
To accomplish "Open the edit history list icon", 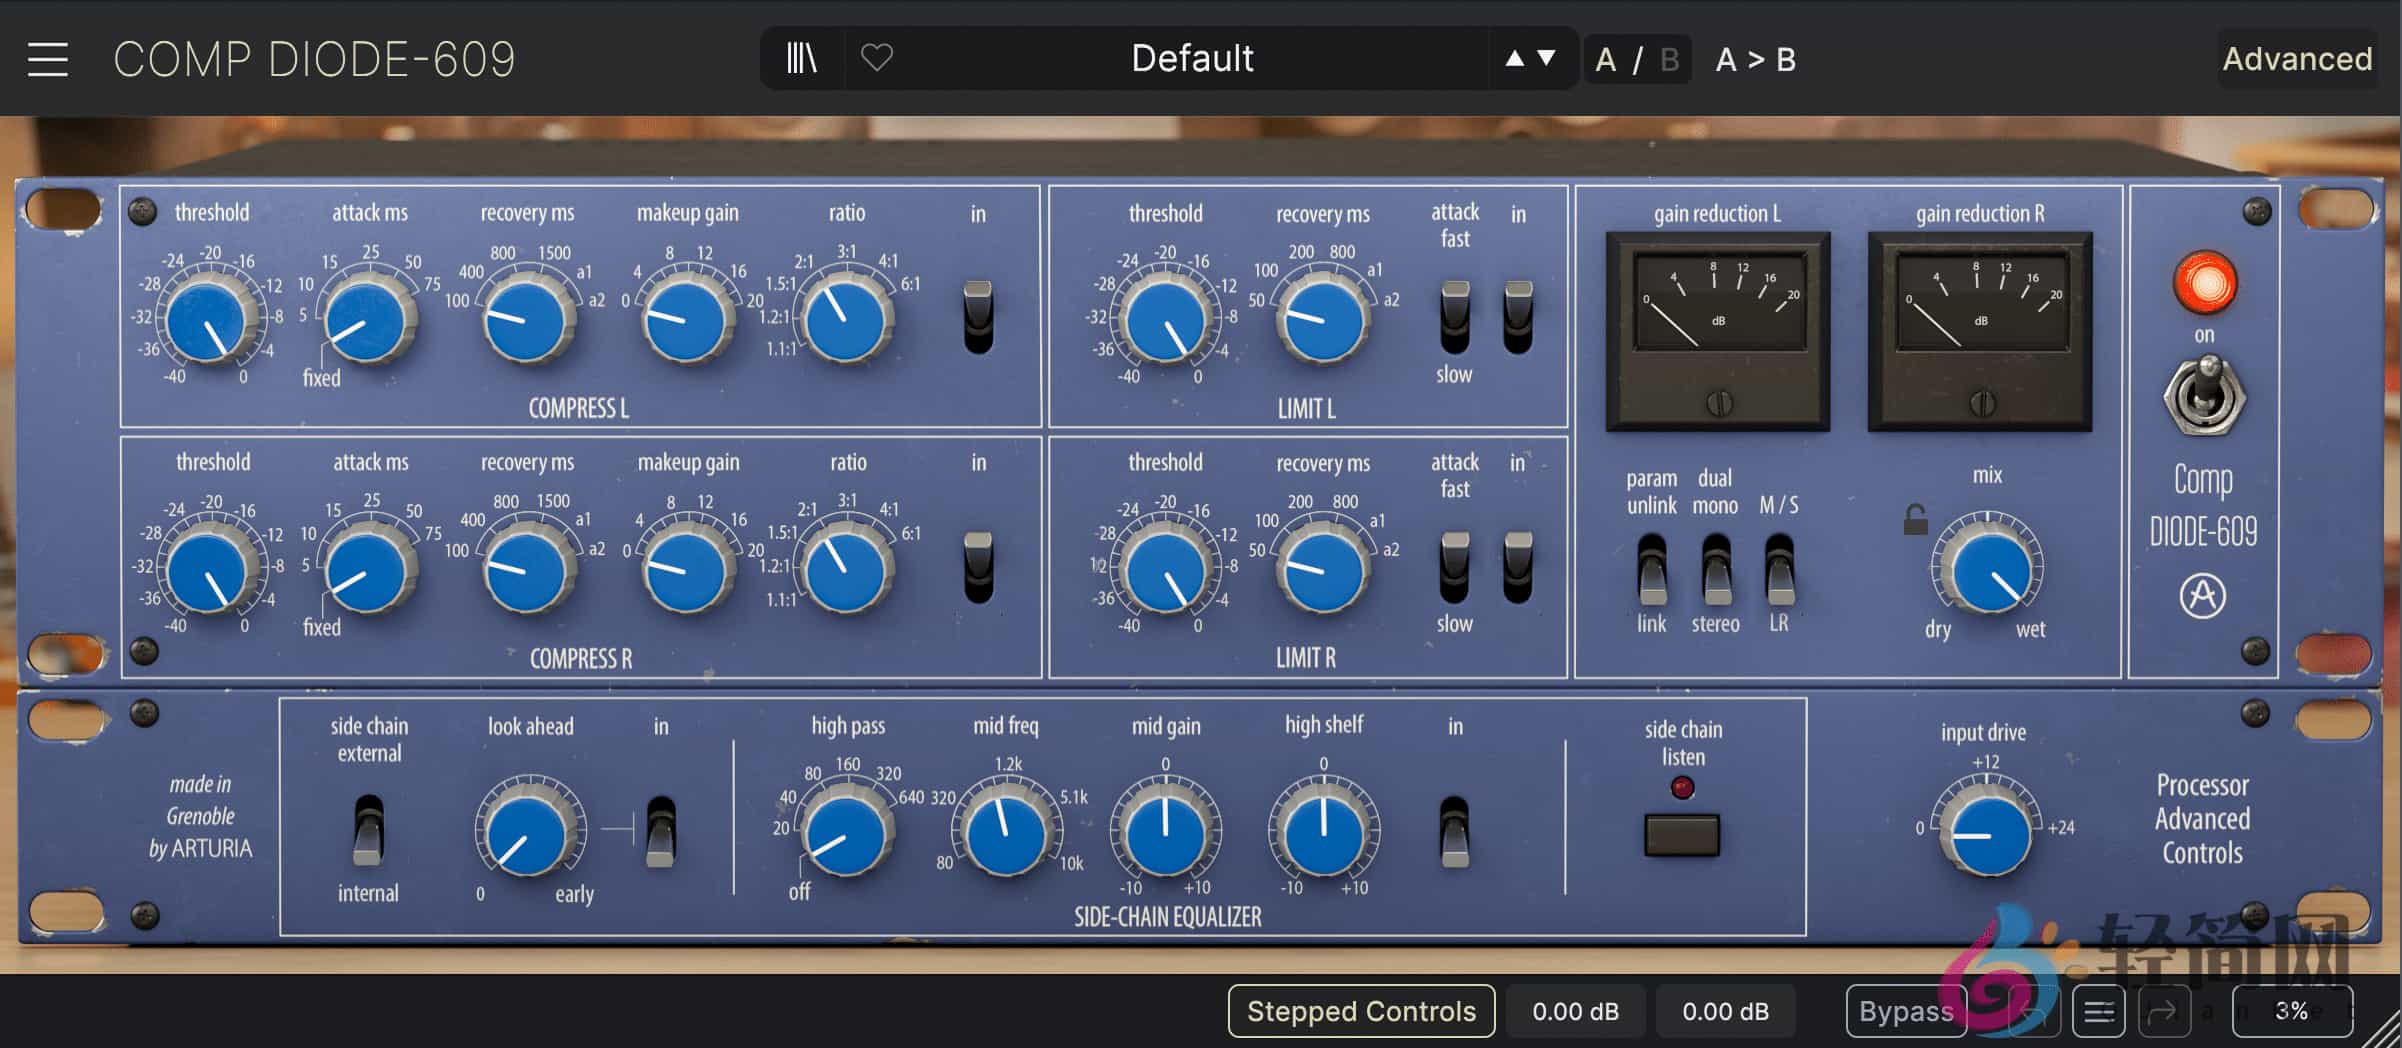I will [x=2098, y=1012].
